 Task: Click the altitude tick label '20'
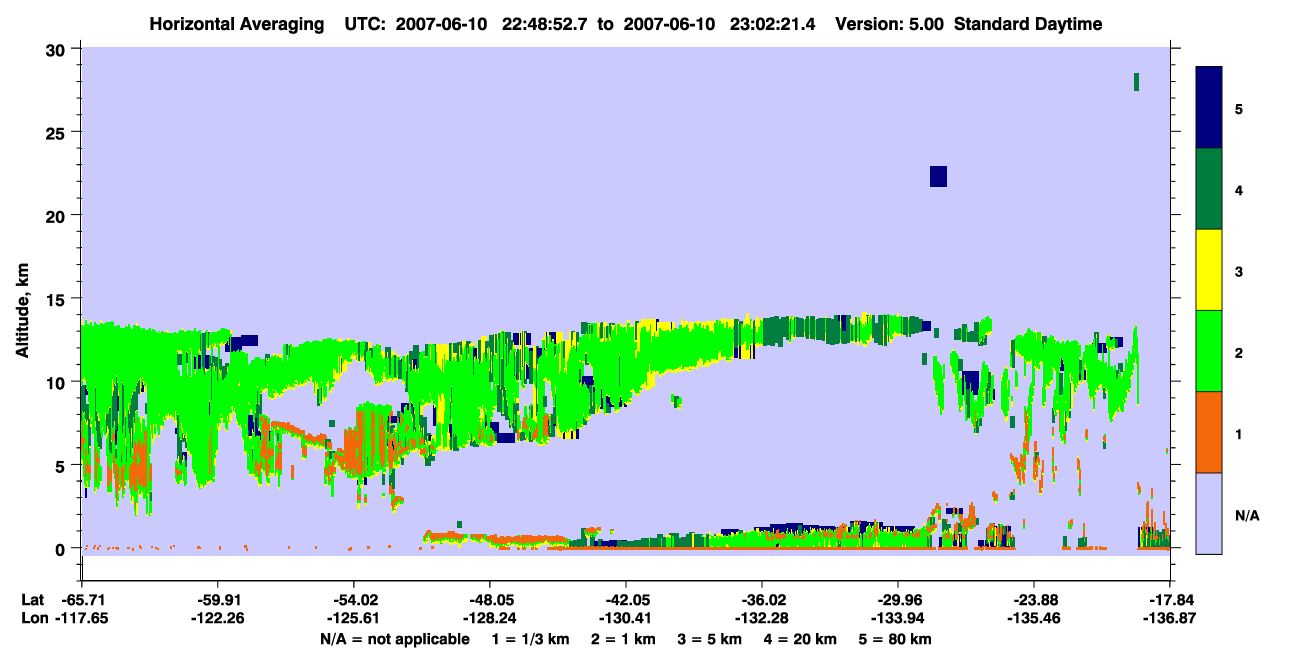point(58,216)
